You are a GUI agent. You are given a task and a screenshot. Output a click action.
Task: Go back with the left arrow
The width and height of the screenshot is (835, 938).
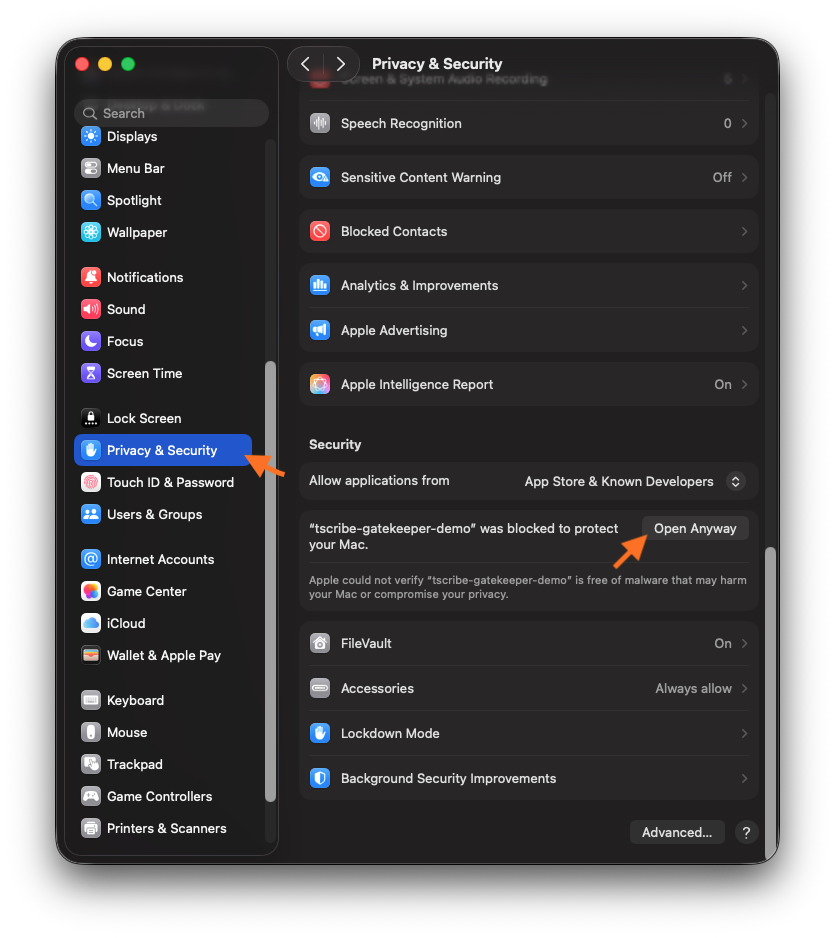pos(306,63)
